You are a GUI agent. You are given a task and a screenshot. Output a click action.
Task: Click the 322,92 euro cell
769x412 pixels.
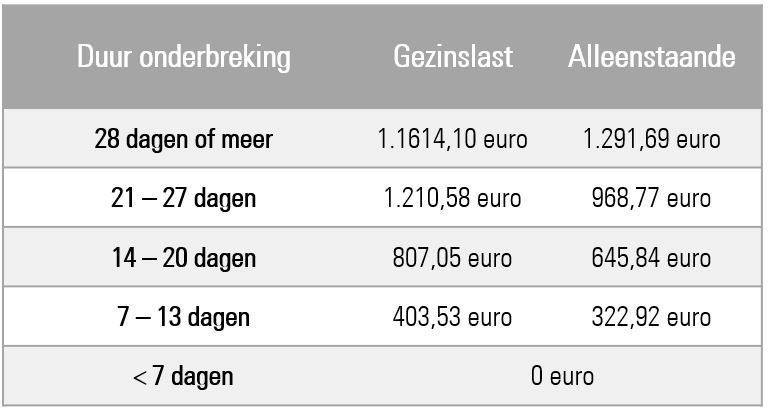point(651,318)
